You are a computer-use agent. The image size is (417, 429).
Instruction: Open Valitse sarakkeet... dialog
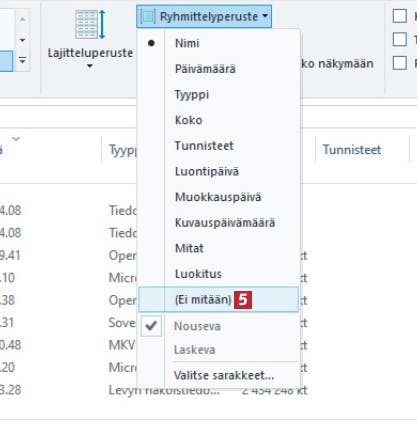(x=224, y=375)
